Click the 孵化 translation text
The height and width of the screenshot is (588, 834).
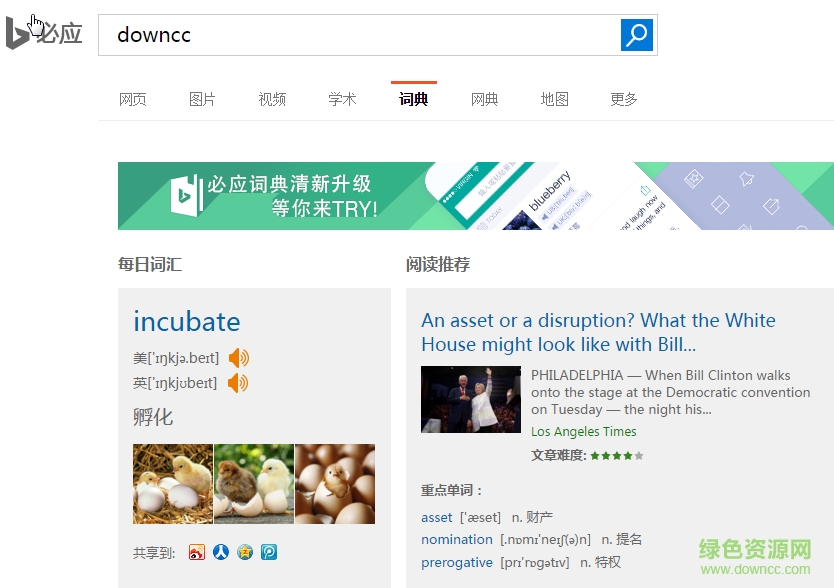(x=153, y=417)
